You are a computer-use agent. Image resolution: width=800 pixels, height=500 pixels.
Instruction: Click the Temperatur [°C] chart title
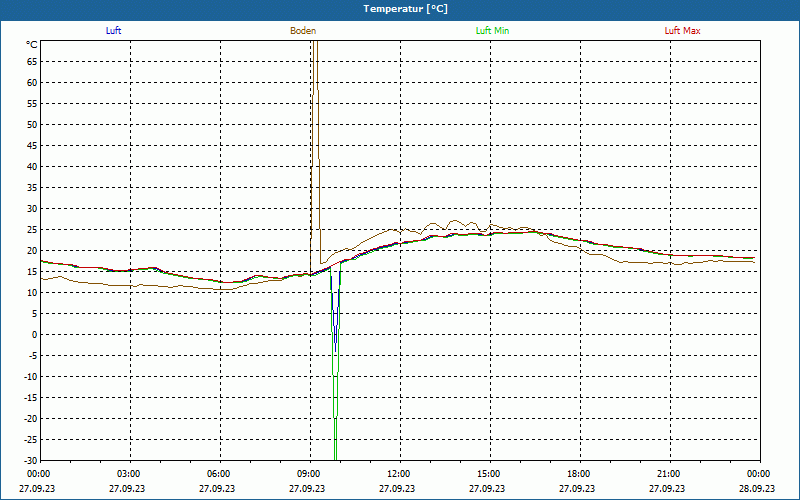(x=406, y=9)
